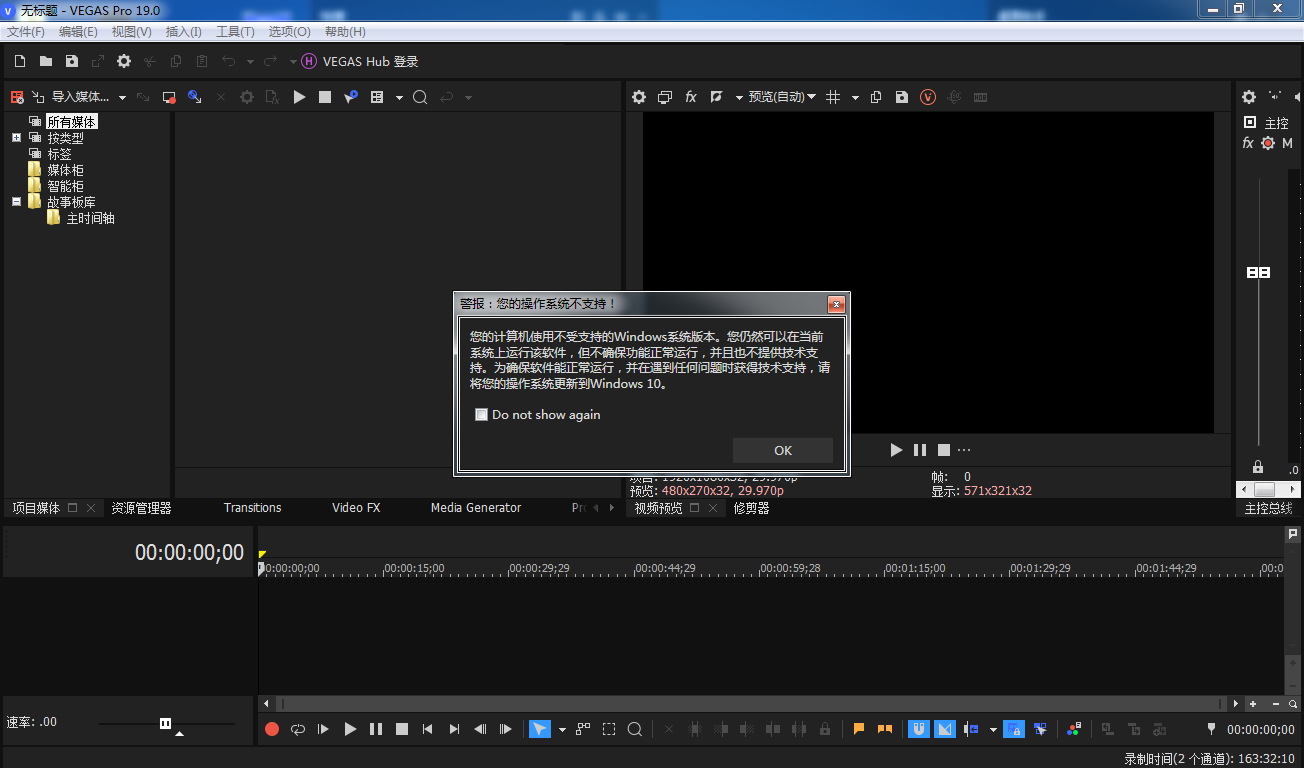The image size is (1304, 768).
Task: Click the 速率 playback rate slider handle
Action: [x=165, y=723]
